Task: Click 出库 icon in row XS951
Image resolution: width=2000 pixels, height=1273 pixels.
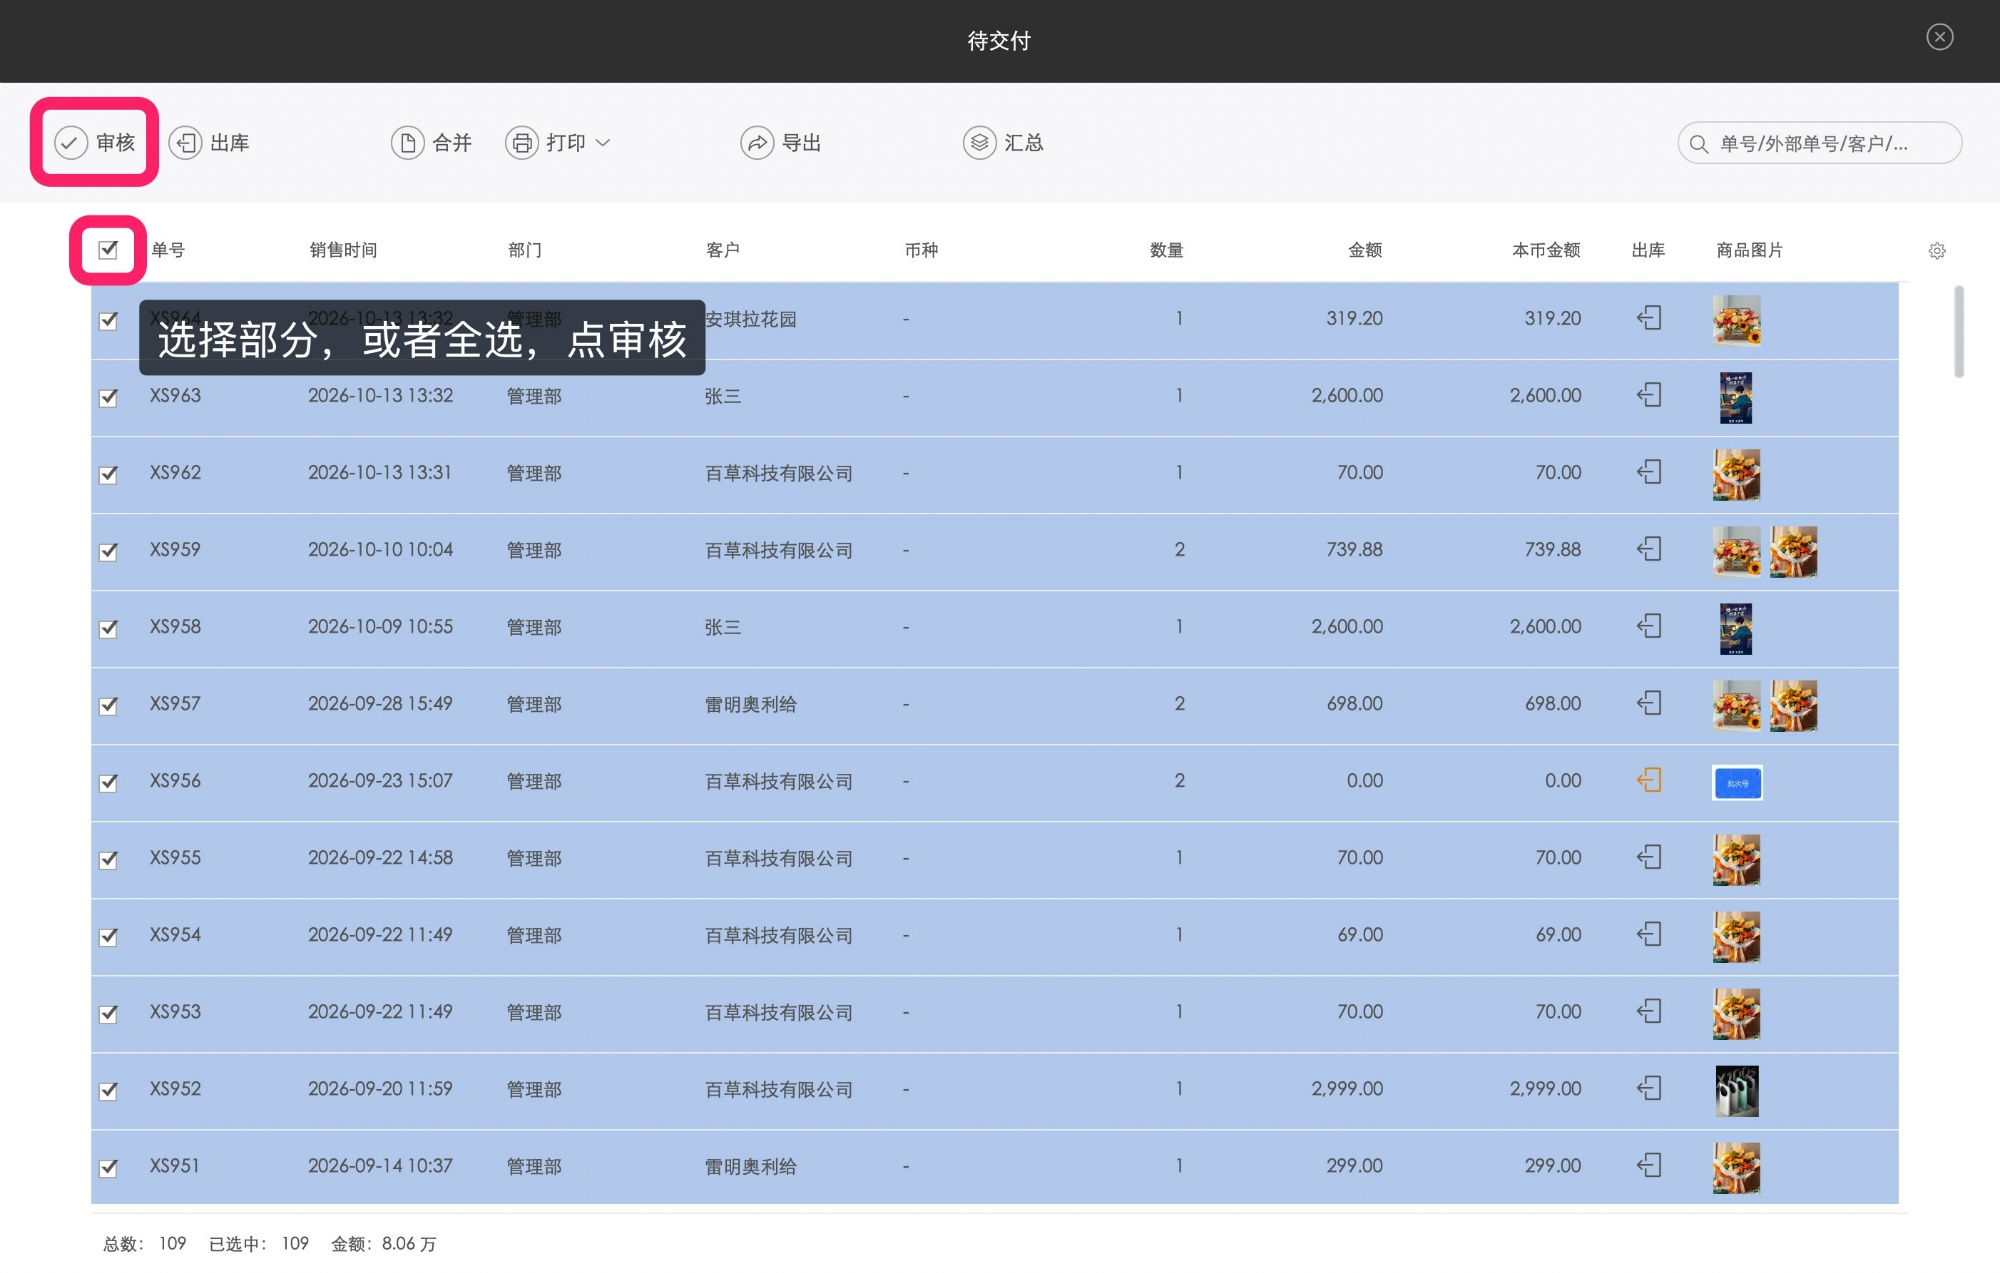Action: (x=1649, y=1165)
